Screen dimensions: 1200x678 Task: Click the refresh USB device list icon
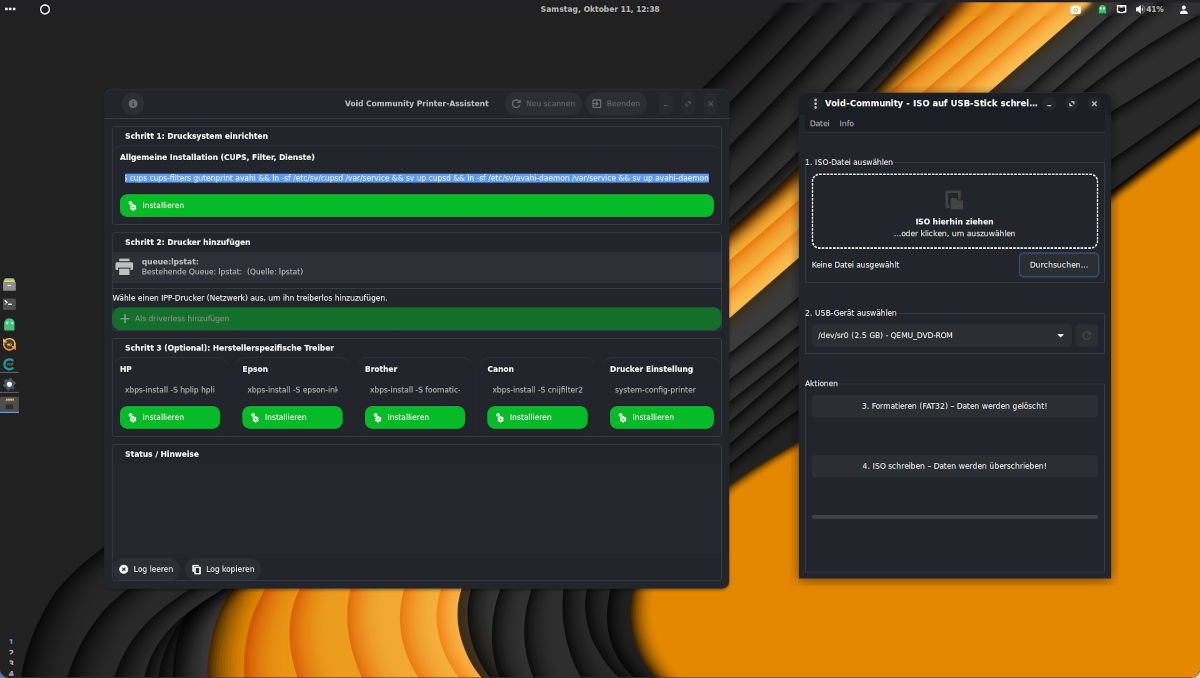(1087, 336)
